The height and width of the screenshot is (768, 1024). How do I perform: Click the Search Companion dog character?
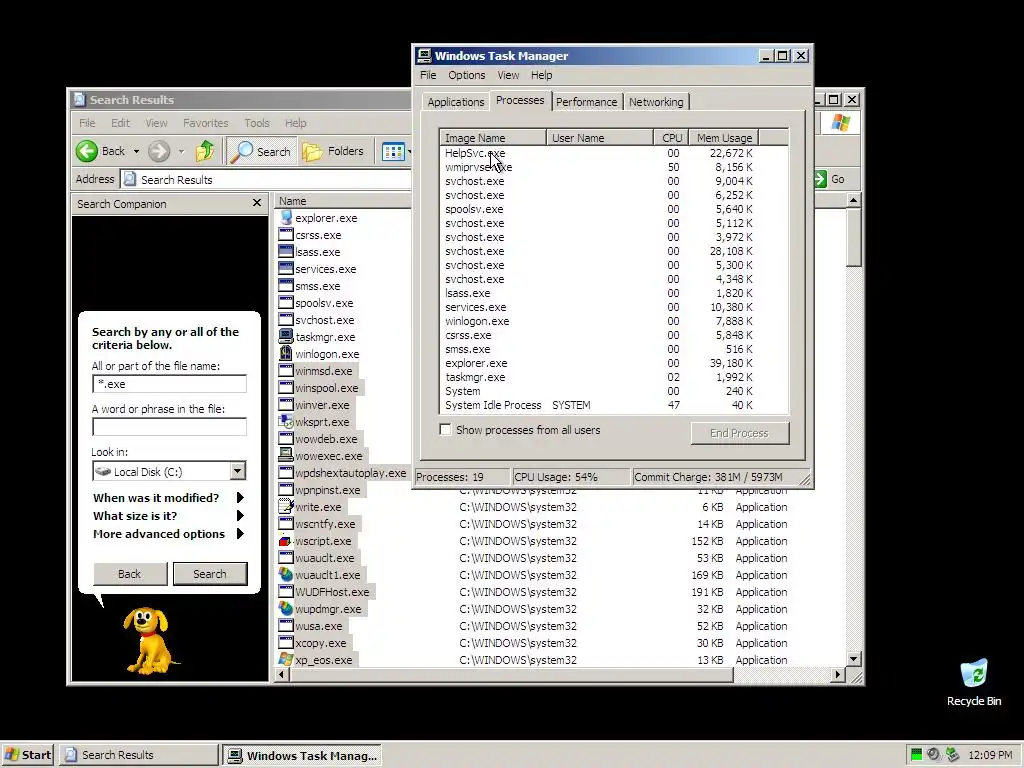click(150, 641)
